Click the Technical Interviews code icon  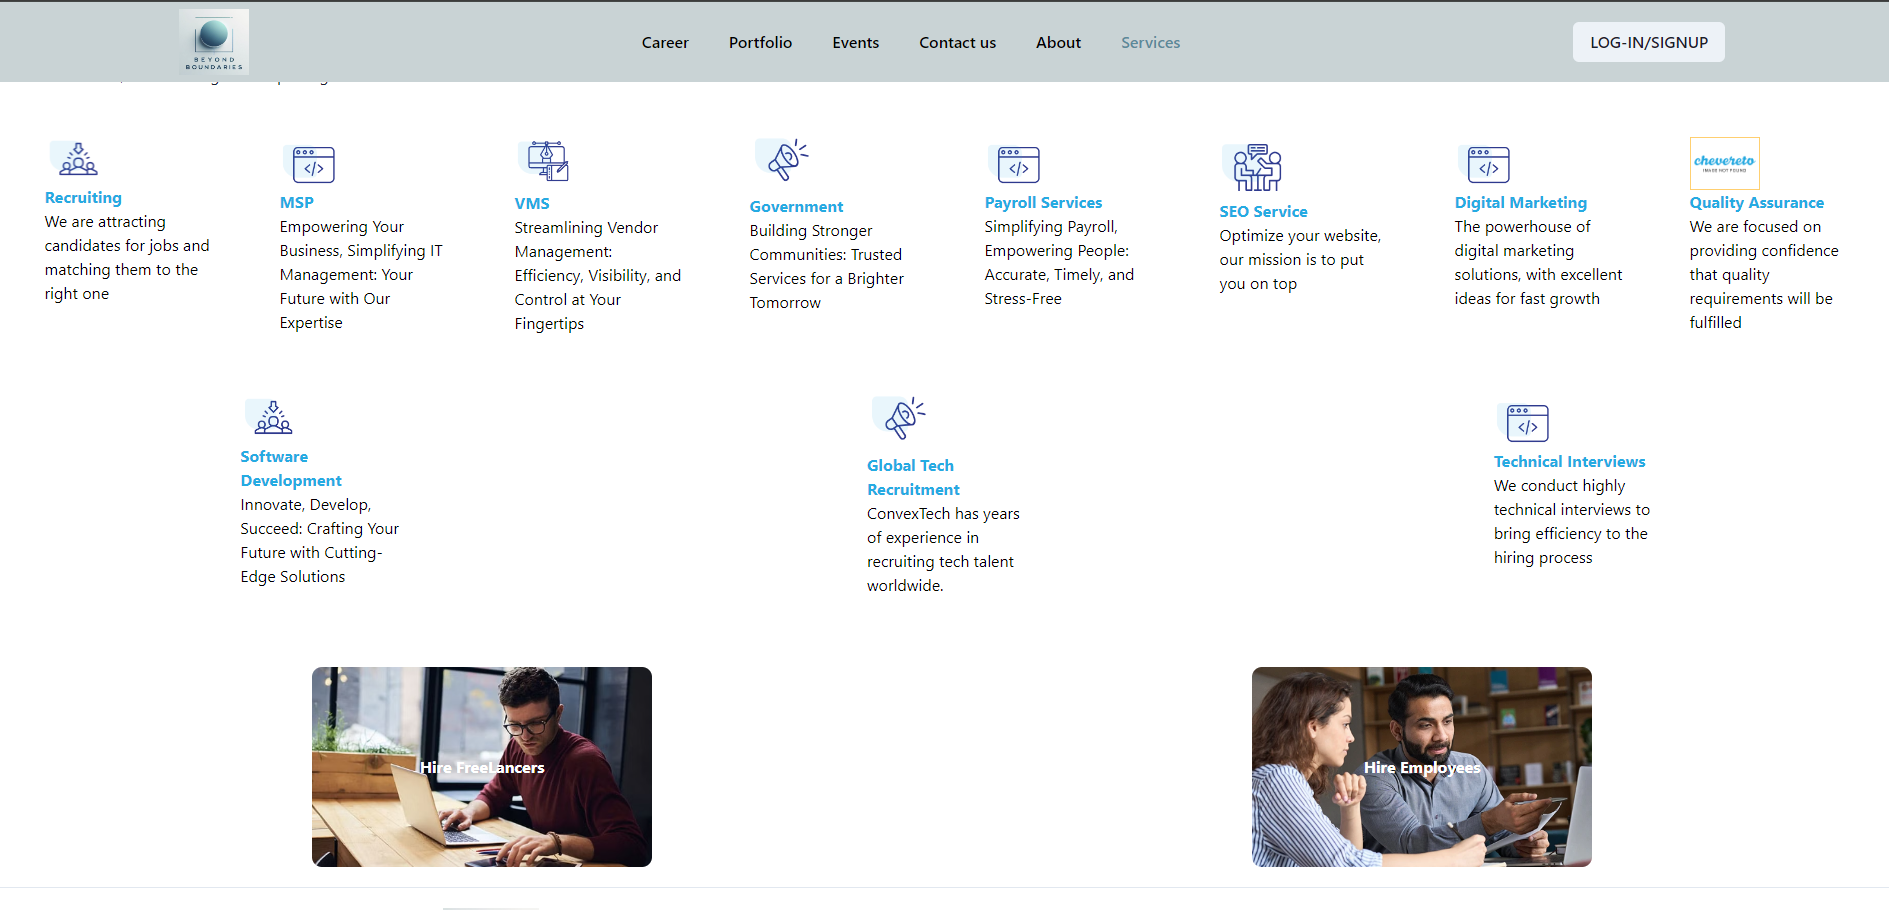click(x=1525, y=423)
